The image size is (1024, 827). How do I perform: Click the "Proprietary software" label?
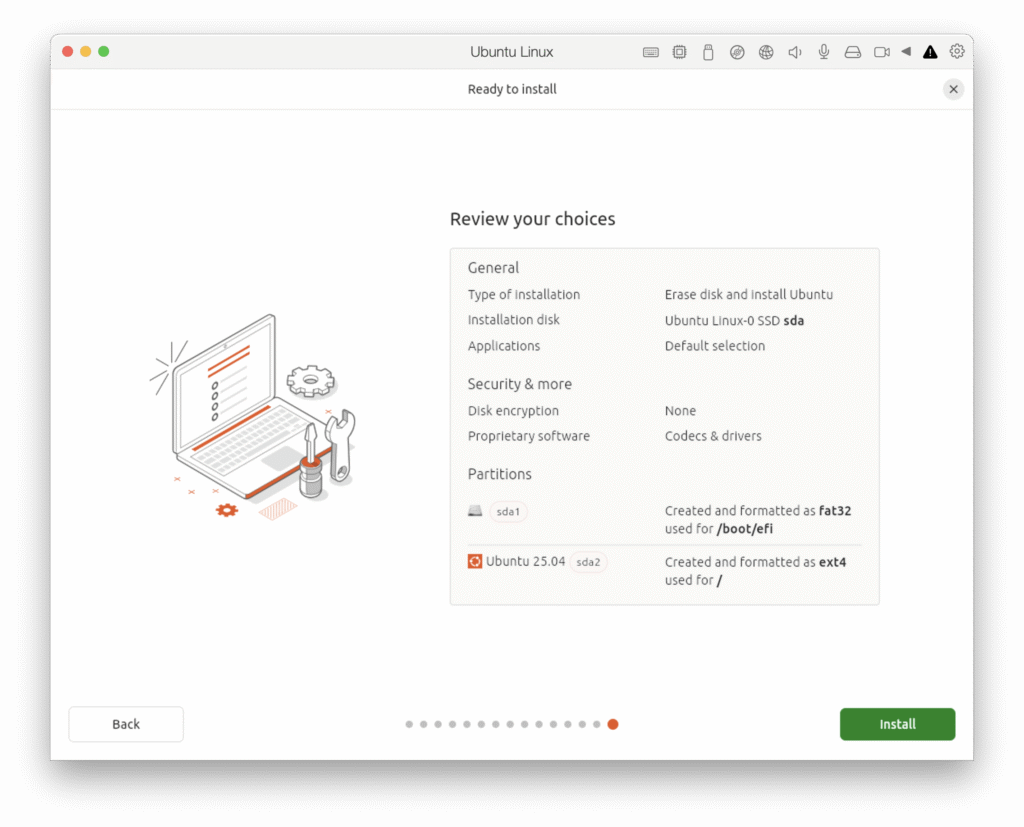pyautogui.click(x=528, y=436)
